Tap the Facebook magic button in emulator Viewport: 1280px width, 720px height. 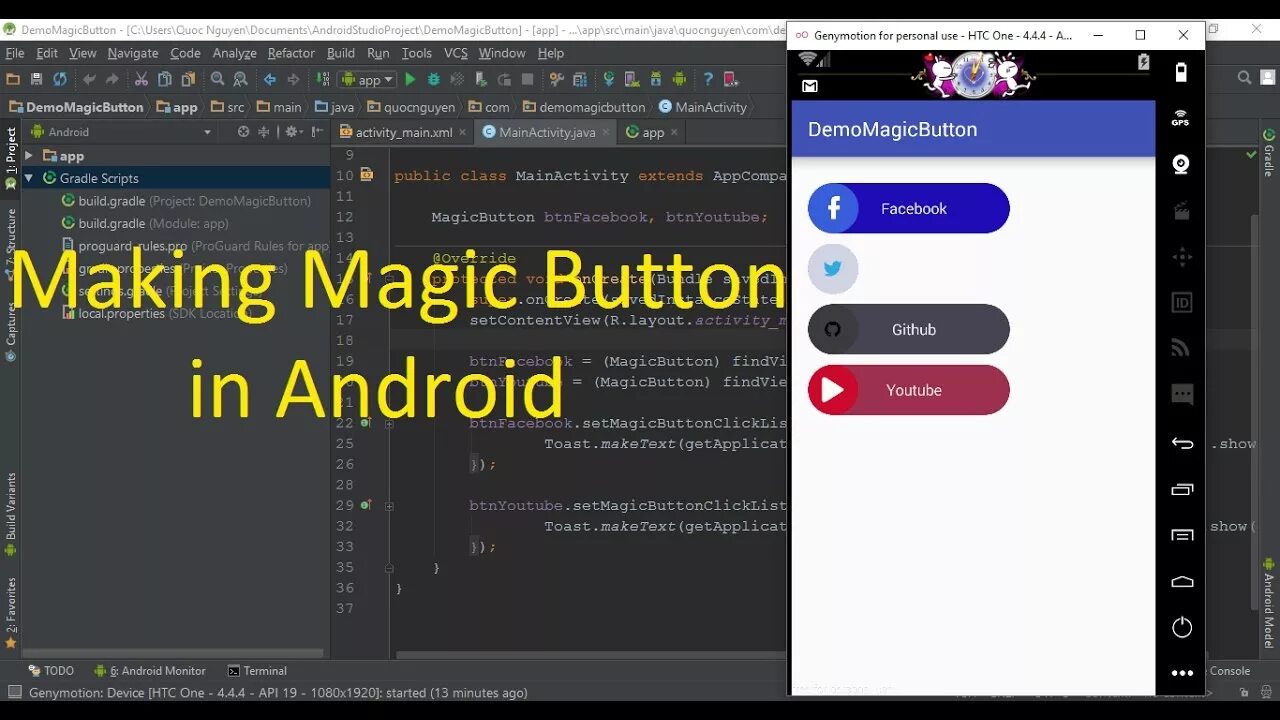[x=909, y=208]
